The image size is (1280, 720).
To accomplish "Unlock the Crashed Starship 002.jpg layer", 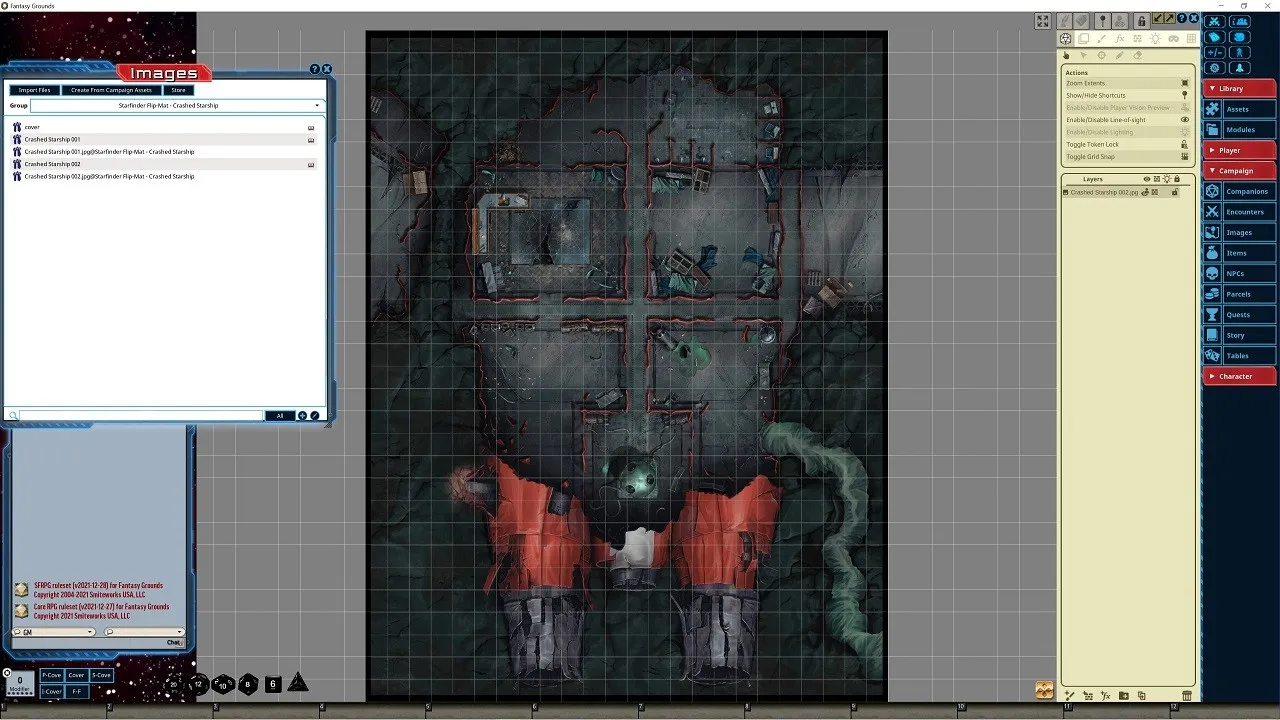I will click(x=1175, y=192).
